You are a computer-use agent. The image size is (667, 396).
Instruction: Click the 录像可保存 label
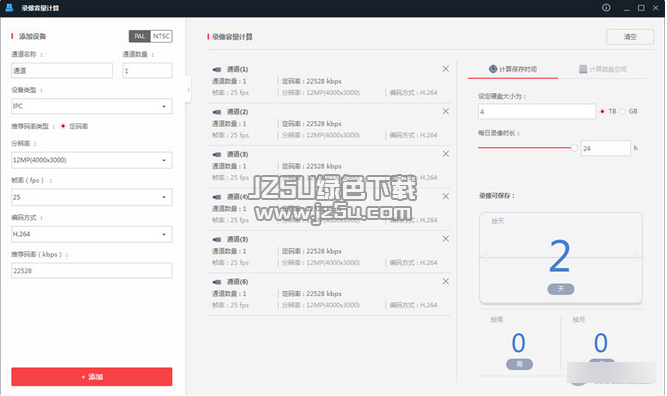pos(497,196)
